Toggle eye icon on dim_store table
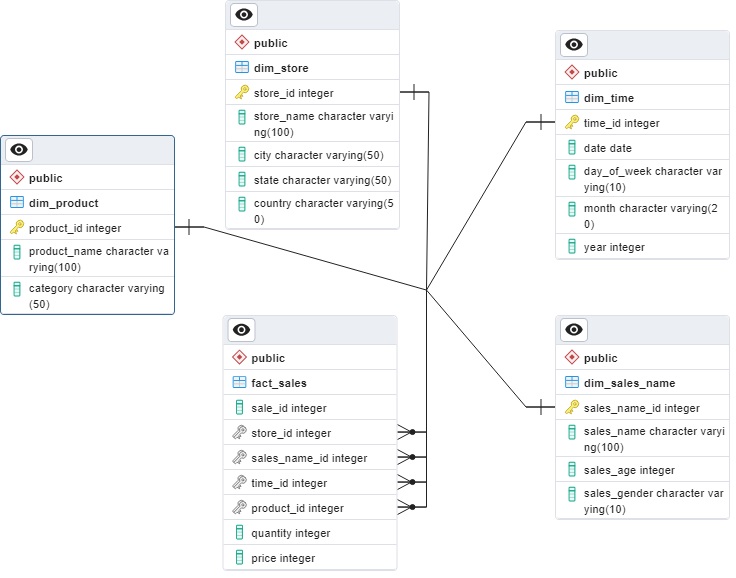 (244, 15)
